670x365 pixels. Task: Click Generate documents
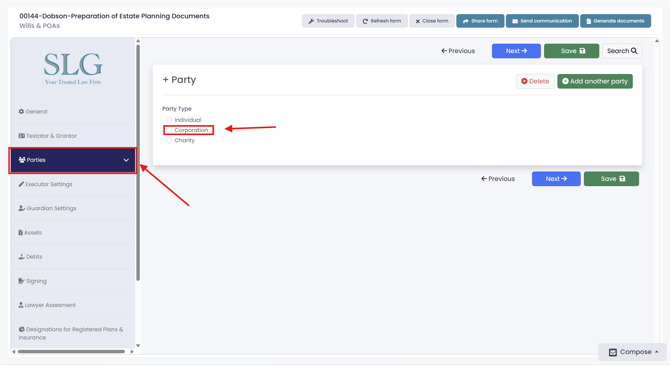point(615,21)
